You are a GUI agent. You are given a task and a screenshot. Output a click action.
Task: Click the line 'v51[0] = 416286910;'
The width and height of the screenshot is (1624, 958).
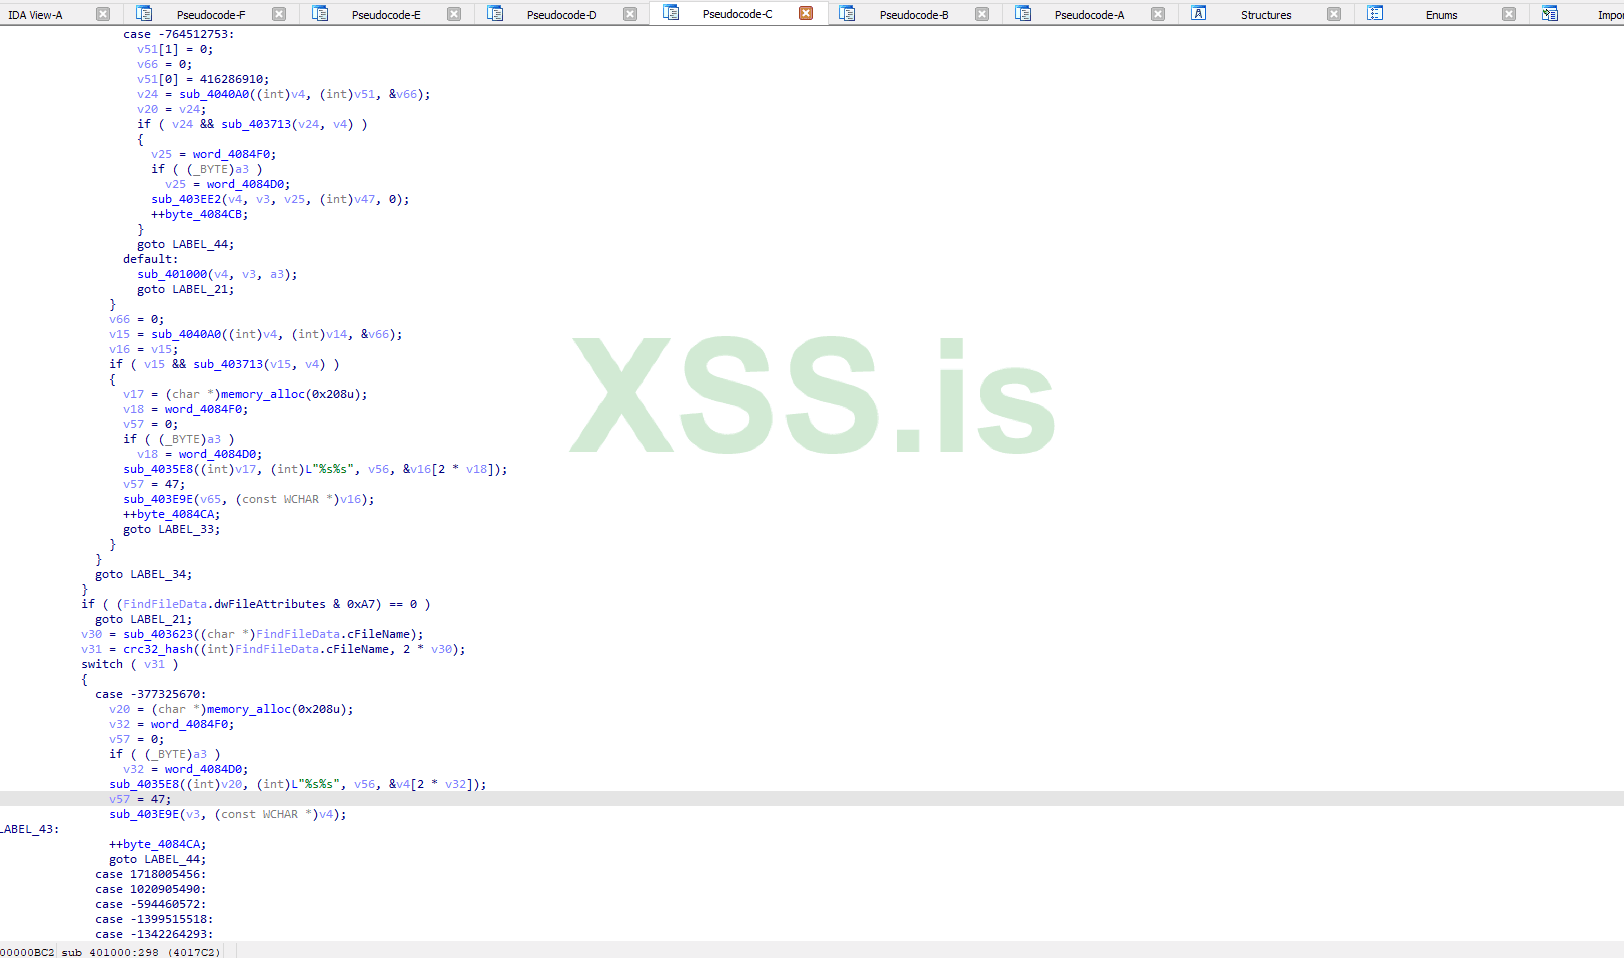(x=203, y=79)
